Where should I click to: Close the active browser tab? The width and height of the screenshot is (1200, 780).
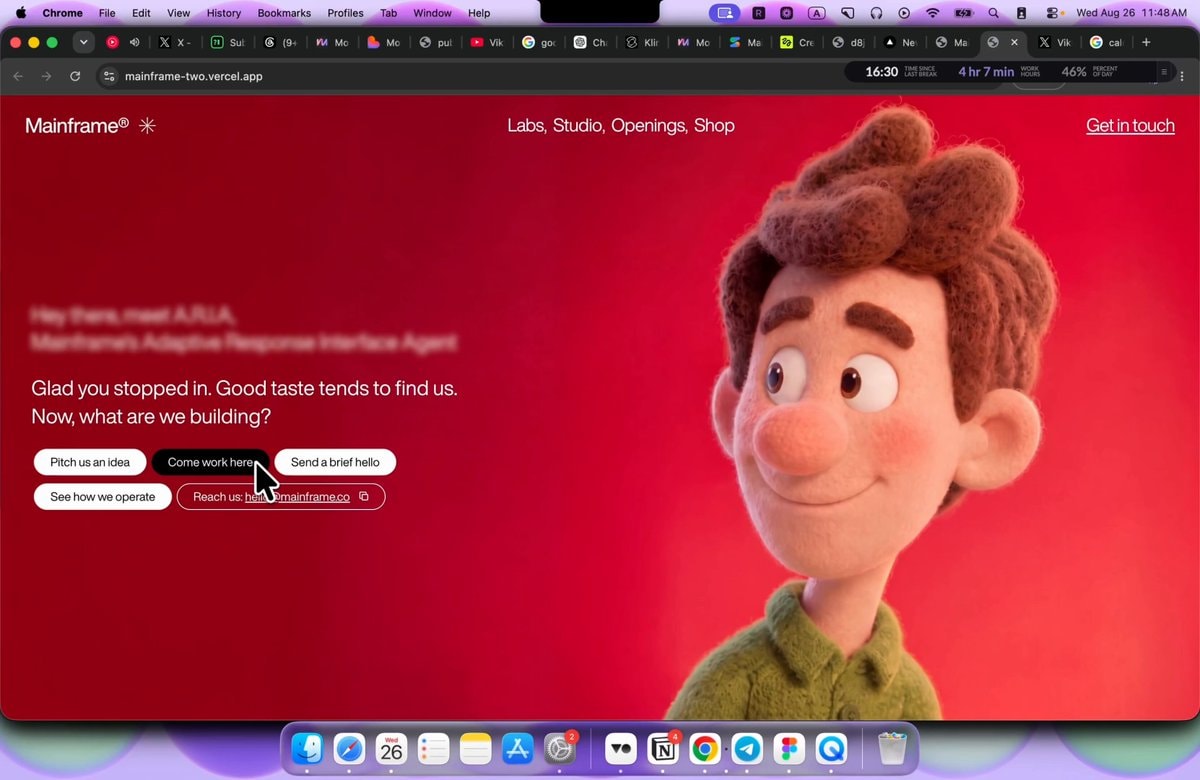(x=1015, y=42)
